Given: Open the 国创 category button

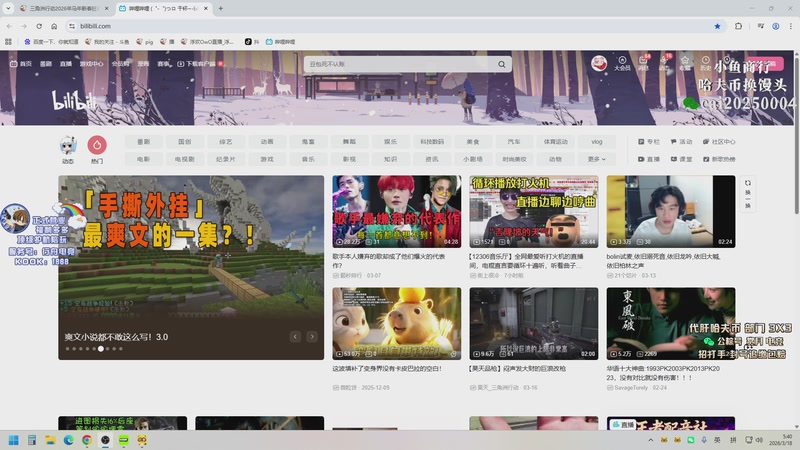Looking at the screenshot, I should (185, 142).
